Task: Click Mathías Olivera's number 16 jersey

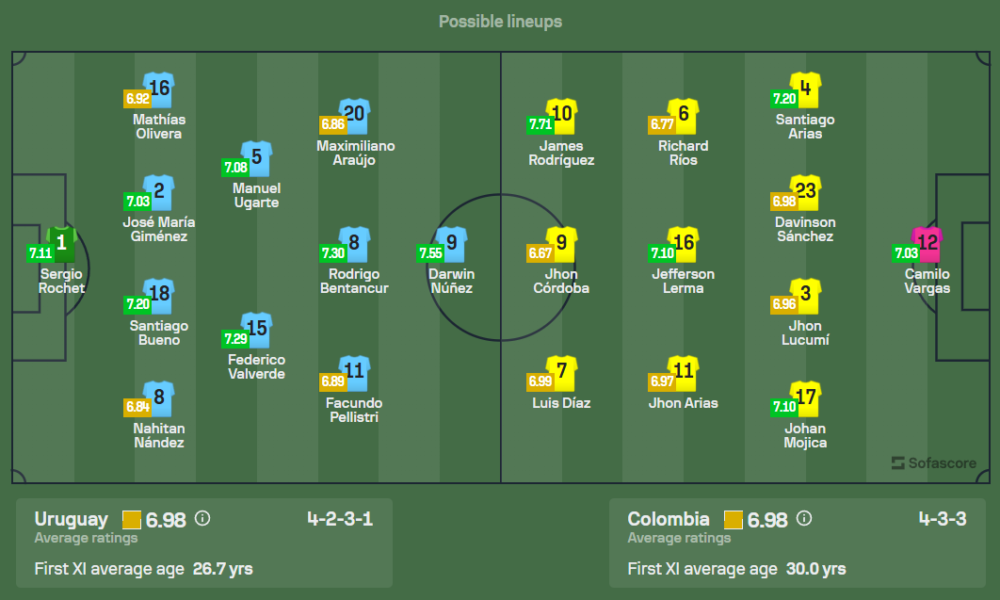Action: [x=159, y=89]
